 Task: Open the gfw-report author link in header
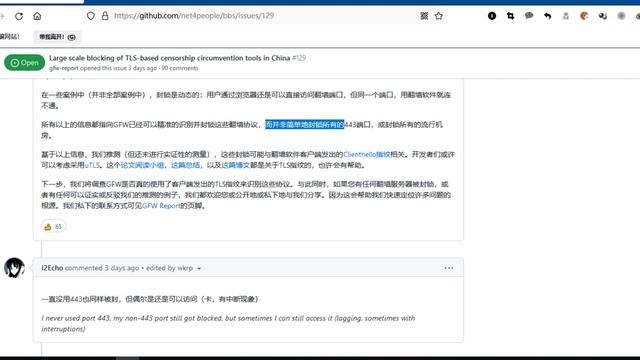tap(64, 68)
